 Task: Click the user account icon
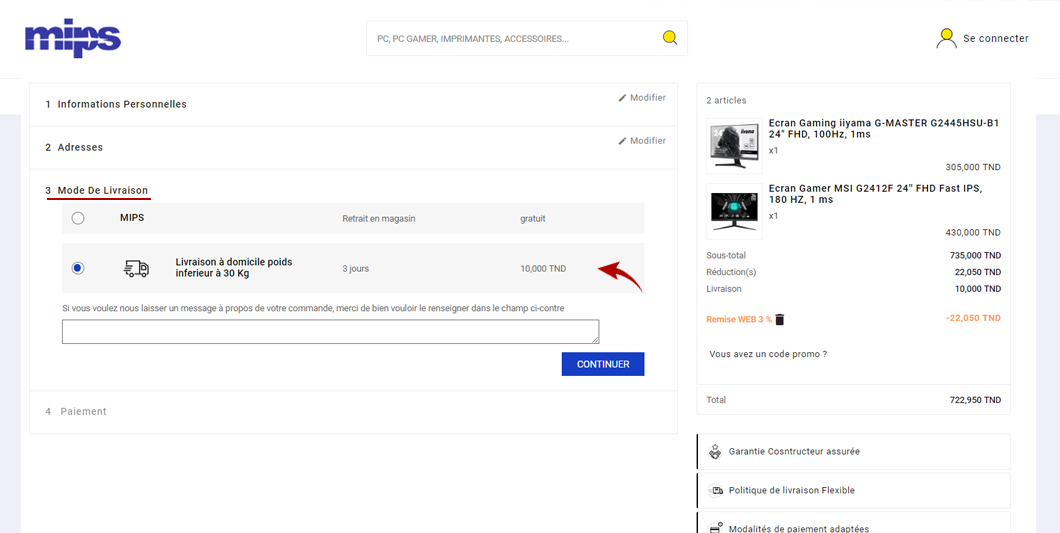click(946, 39)
